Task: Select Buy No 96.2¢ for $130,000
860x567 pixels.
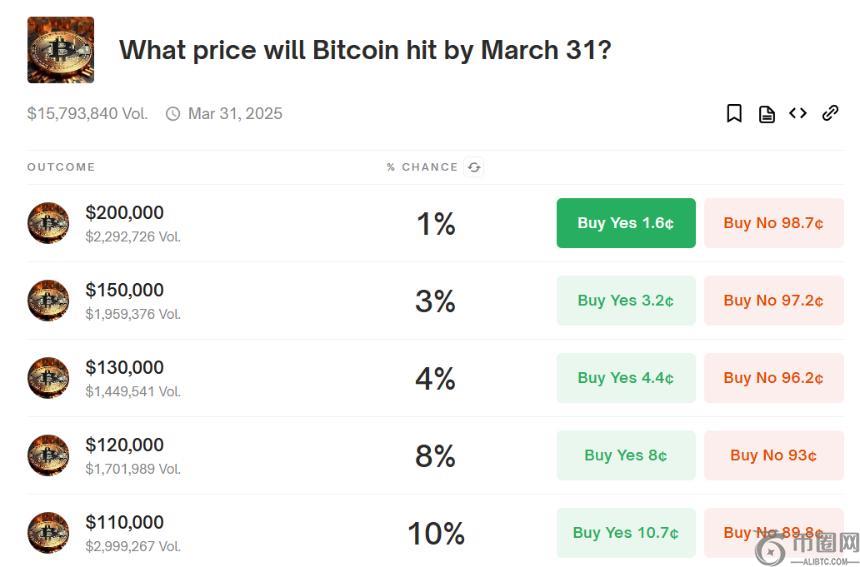Action: (773, 378)
